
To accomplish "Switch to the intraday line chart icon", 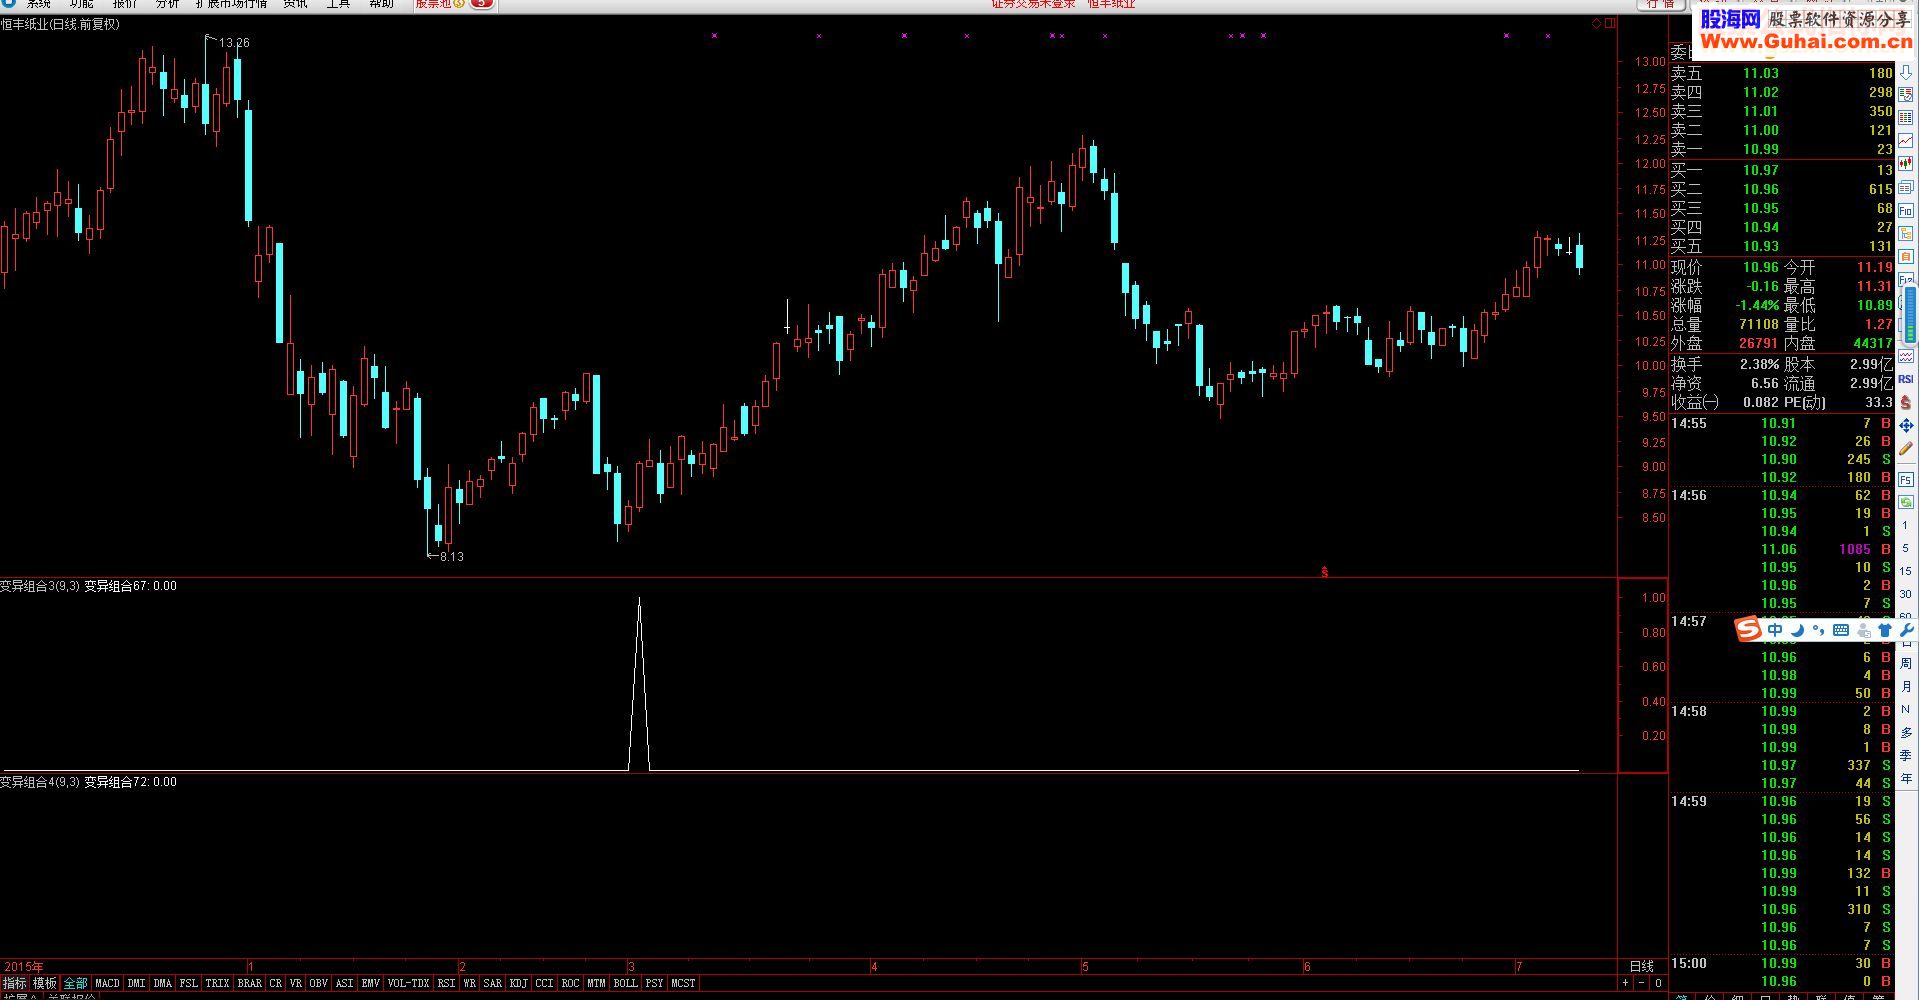I will 1906,141.
